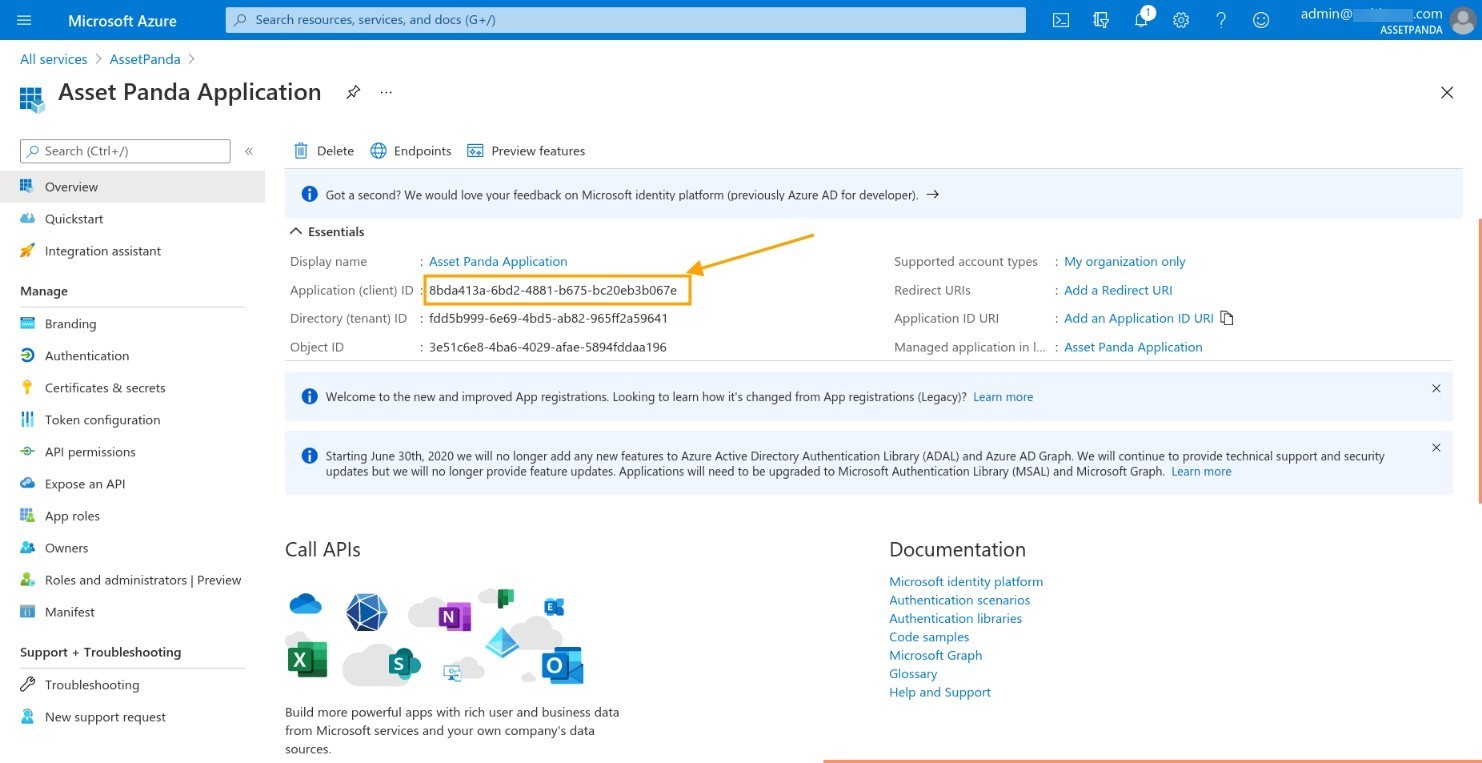The height and width of the screenshot is (763, 1482).
Task: Open the settings gear icon
Action: click(1181, 20)
